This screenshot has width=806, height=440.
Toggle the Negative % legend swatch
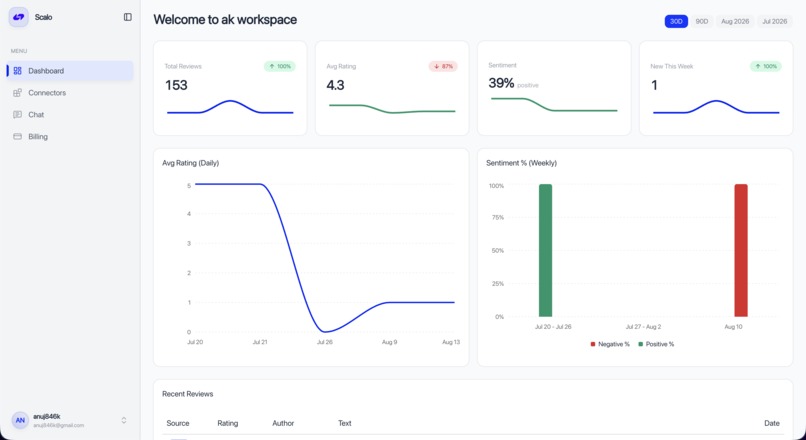pos(593,344)
